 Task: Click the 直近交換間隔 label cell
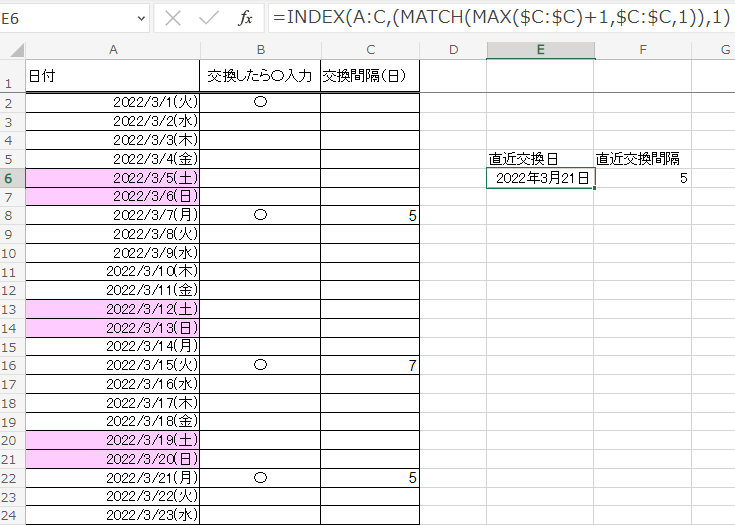tap(642, 159)
